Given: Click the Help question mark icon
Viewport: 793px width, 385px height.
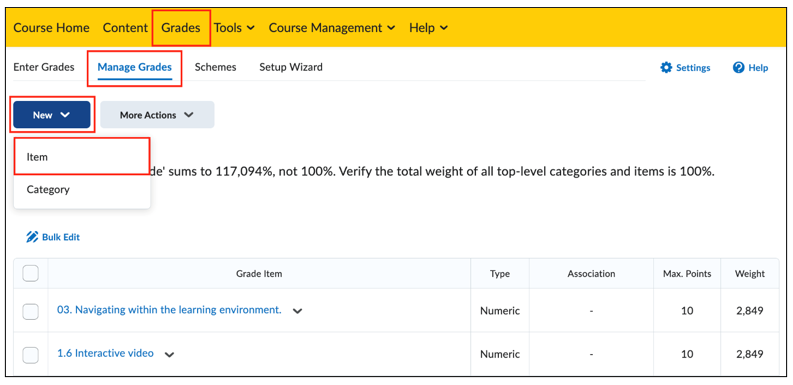Looking at the screenshot, I should [x=738, y=68].
